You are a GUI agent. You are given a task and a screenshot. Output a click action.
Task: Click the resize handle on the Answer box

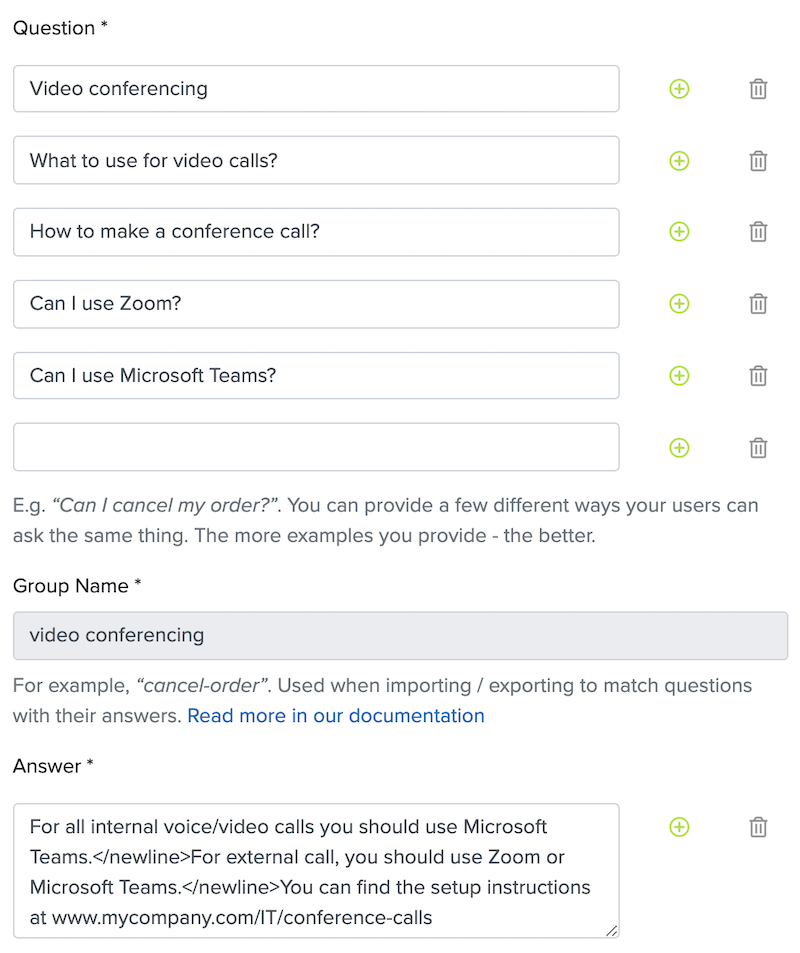tap(612, 931)
